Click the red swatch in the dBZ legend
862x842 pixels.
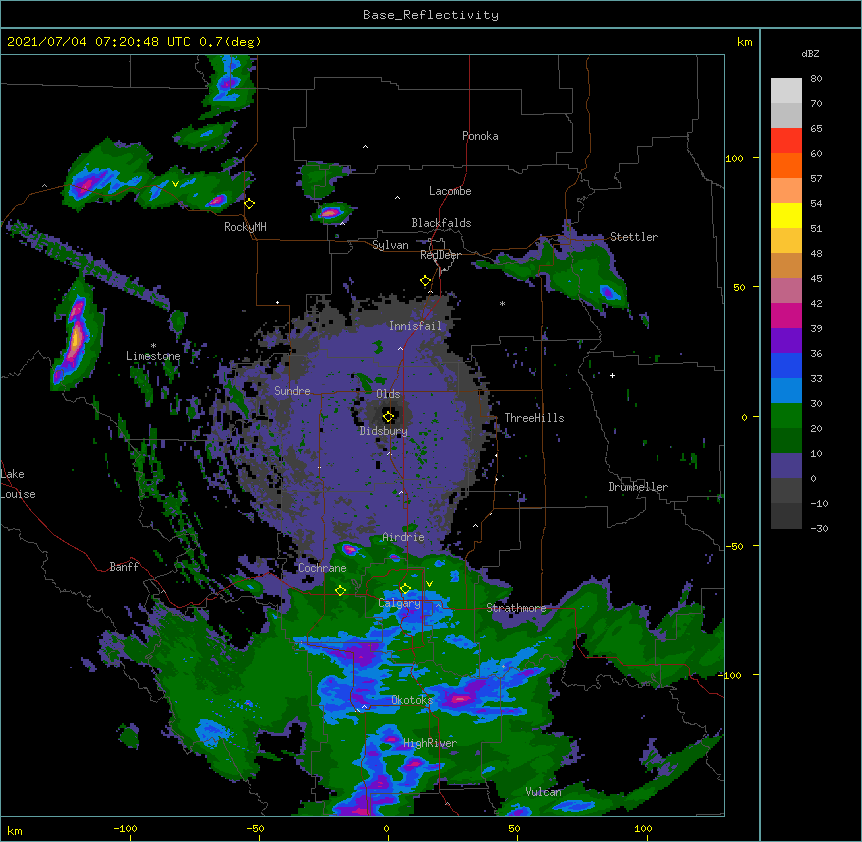click(786, 140)
